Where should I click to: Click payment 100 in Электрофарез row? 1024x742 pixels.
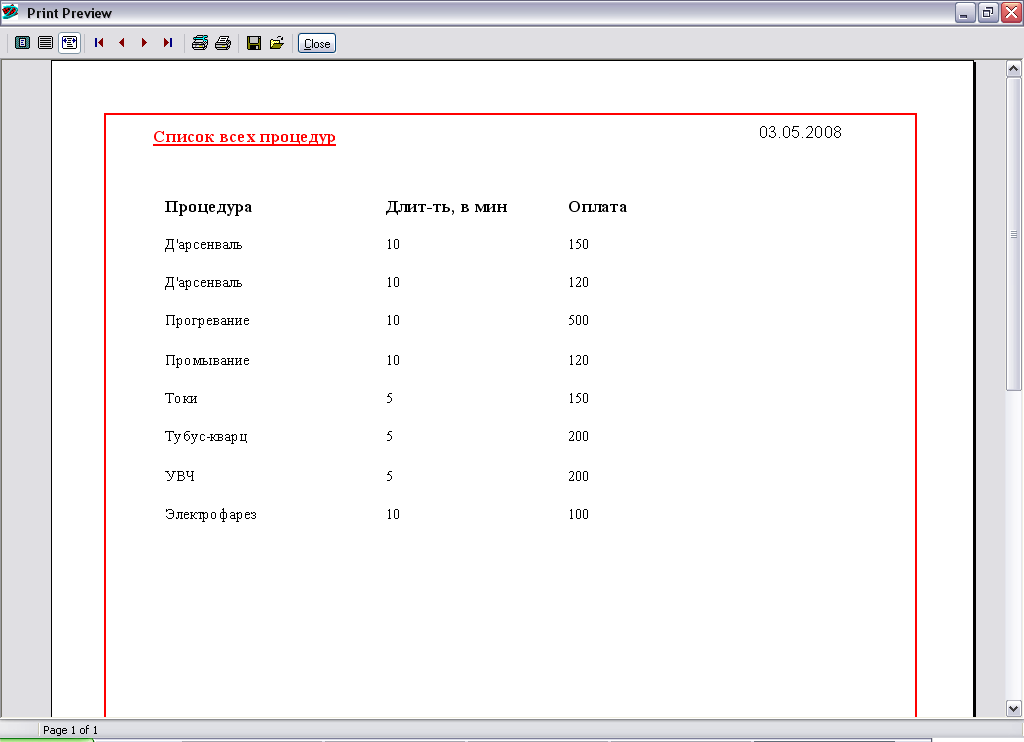click(x=579, y=514)
